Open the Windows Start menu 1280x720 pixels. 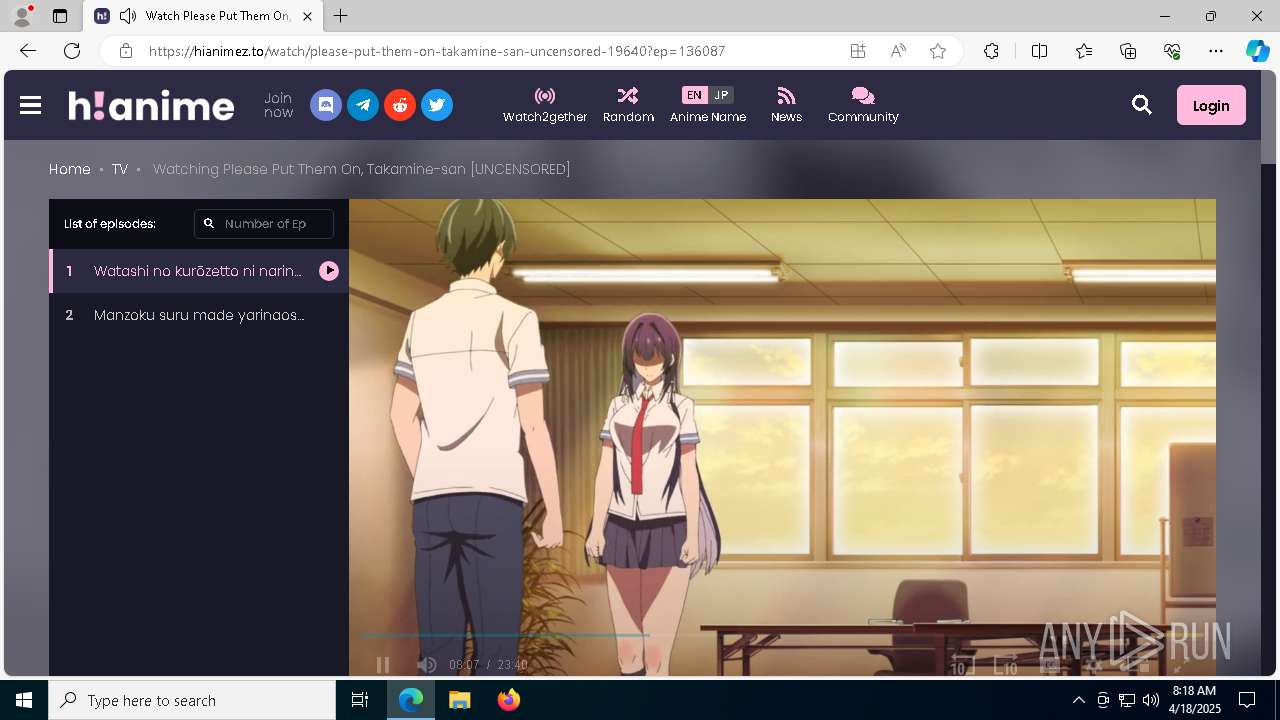(24, 700)
